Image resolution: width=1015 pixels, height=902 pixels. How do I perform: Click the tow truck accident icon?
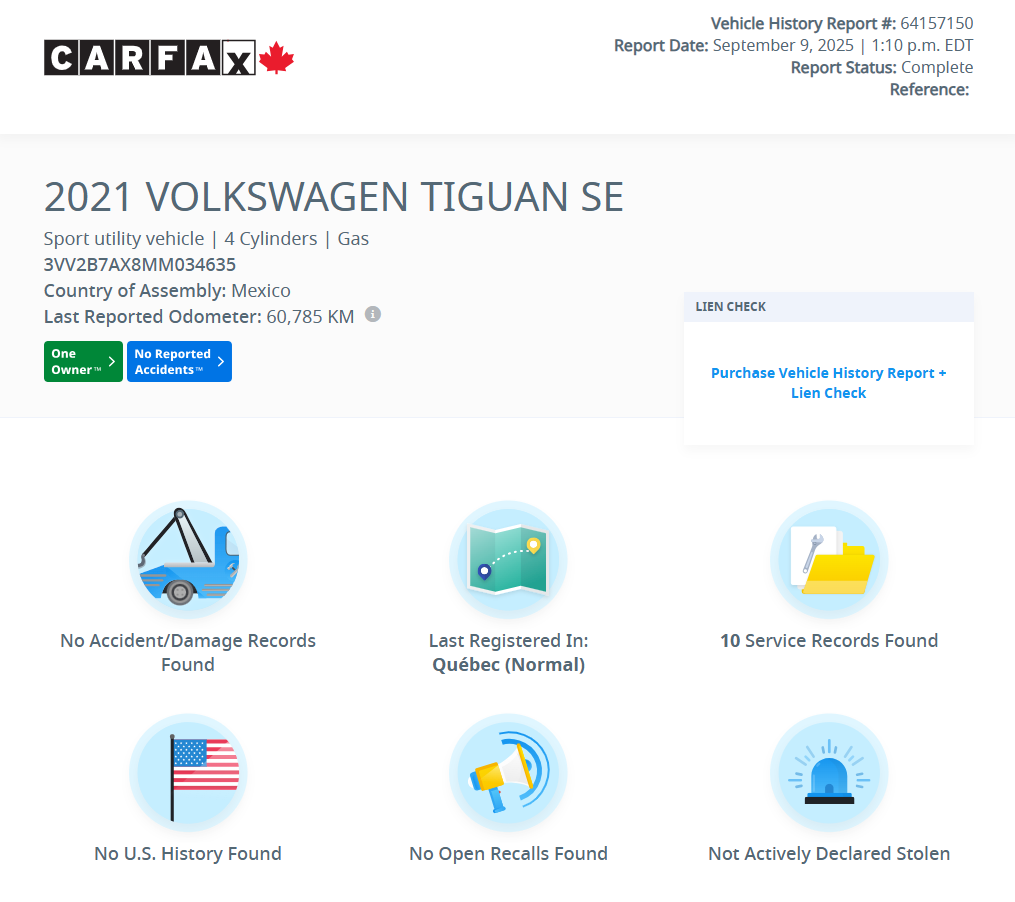pyautogui.click(x=188, y=560)
